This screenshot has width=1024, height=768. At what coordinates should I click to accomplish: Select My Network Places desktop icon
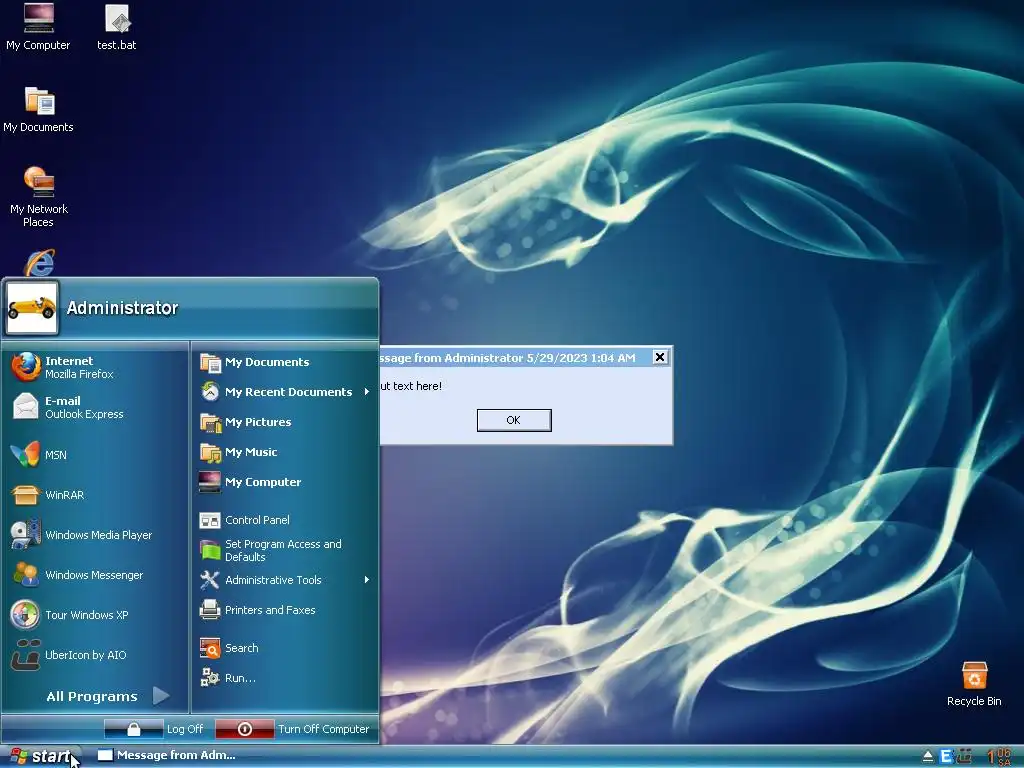tap(39, 197)
